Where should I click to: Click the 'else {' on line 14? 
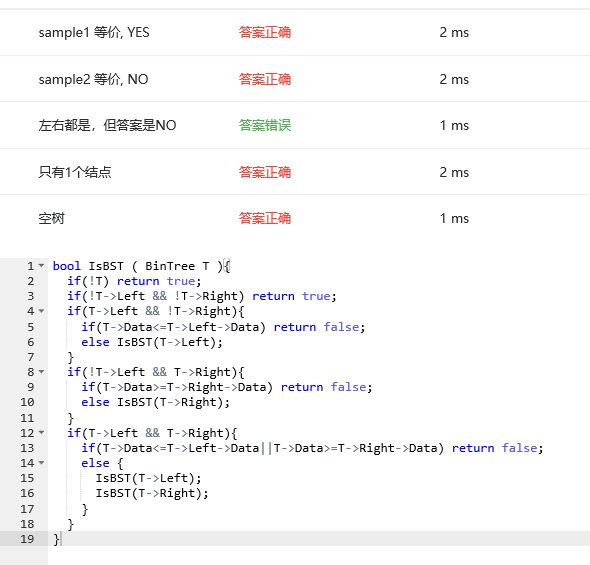[x=102, y=463]
